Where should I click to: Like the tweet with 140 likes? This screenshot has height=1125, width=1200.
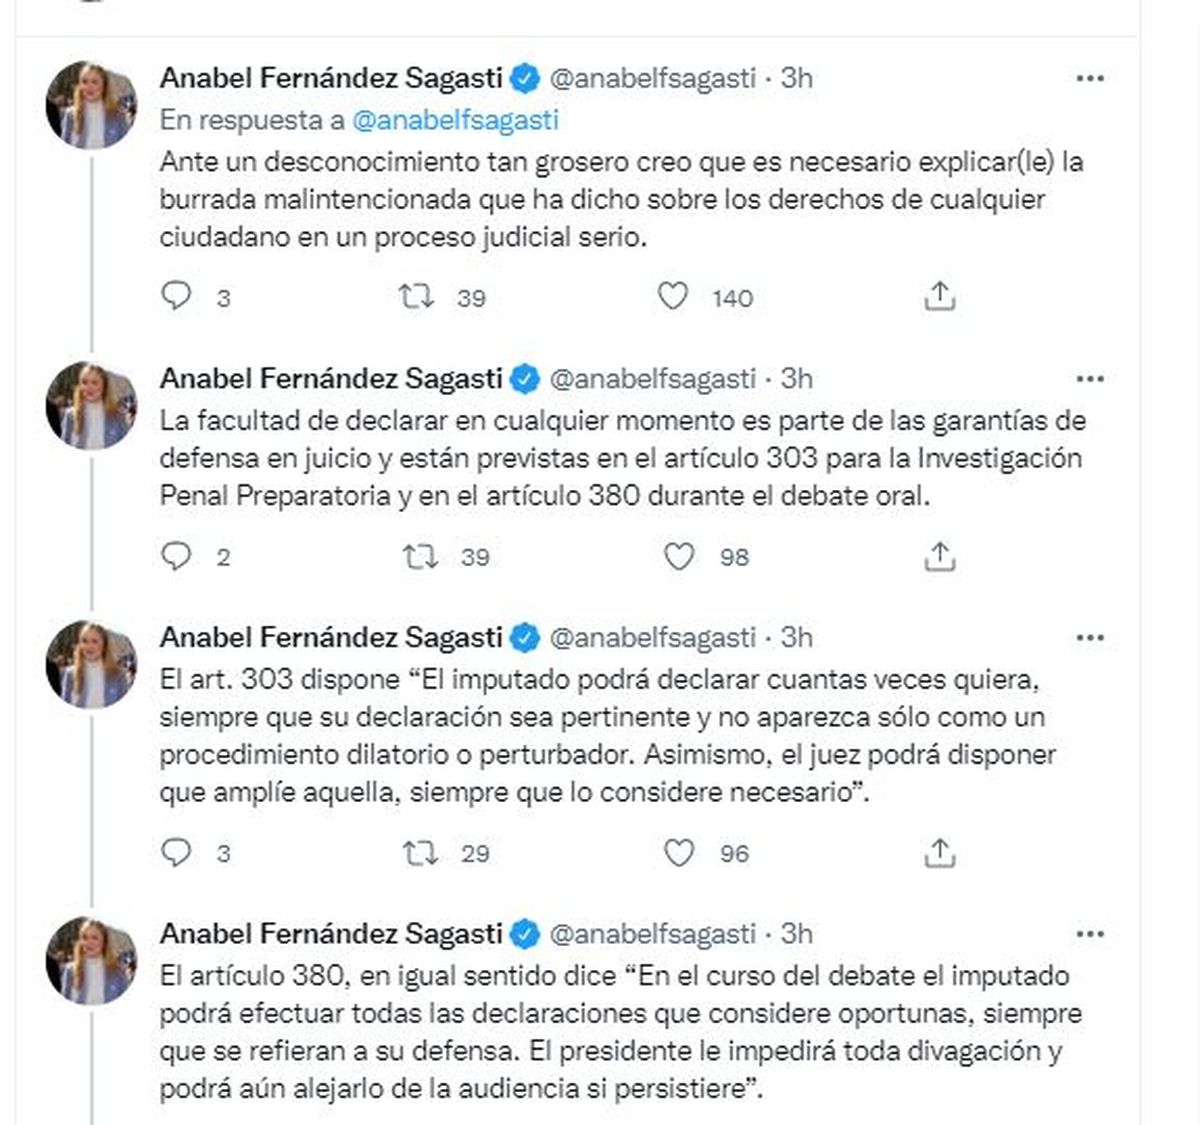click(x=673, y=296)
